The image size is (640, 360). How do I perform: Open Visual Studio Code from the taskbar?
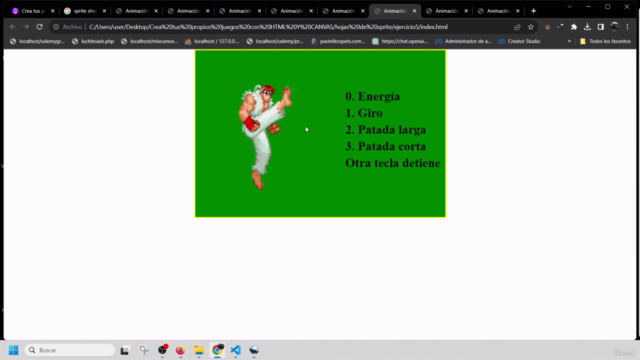pos(236,350)
